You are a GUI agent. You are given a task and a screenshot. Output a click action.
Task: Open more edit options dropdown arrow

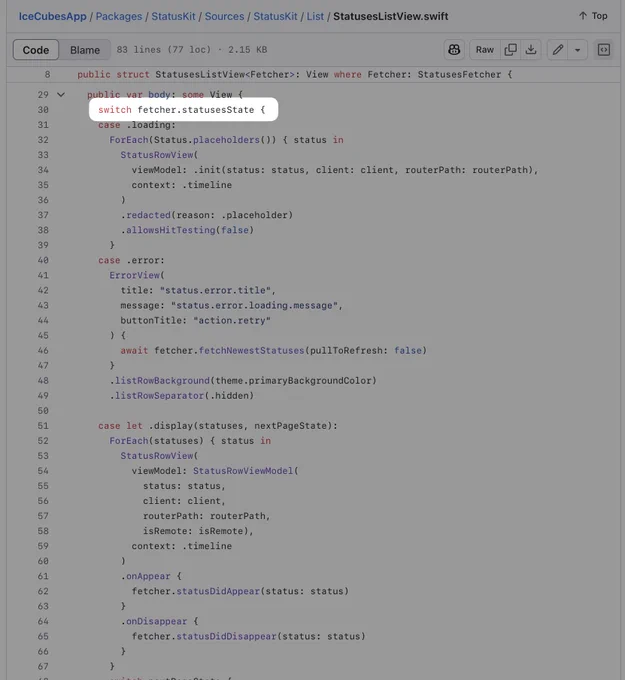point(577,50)
